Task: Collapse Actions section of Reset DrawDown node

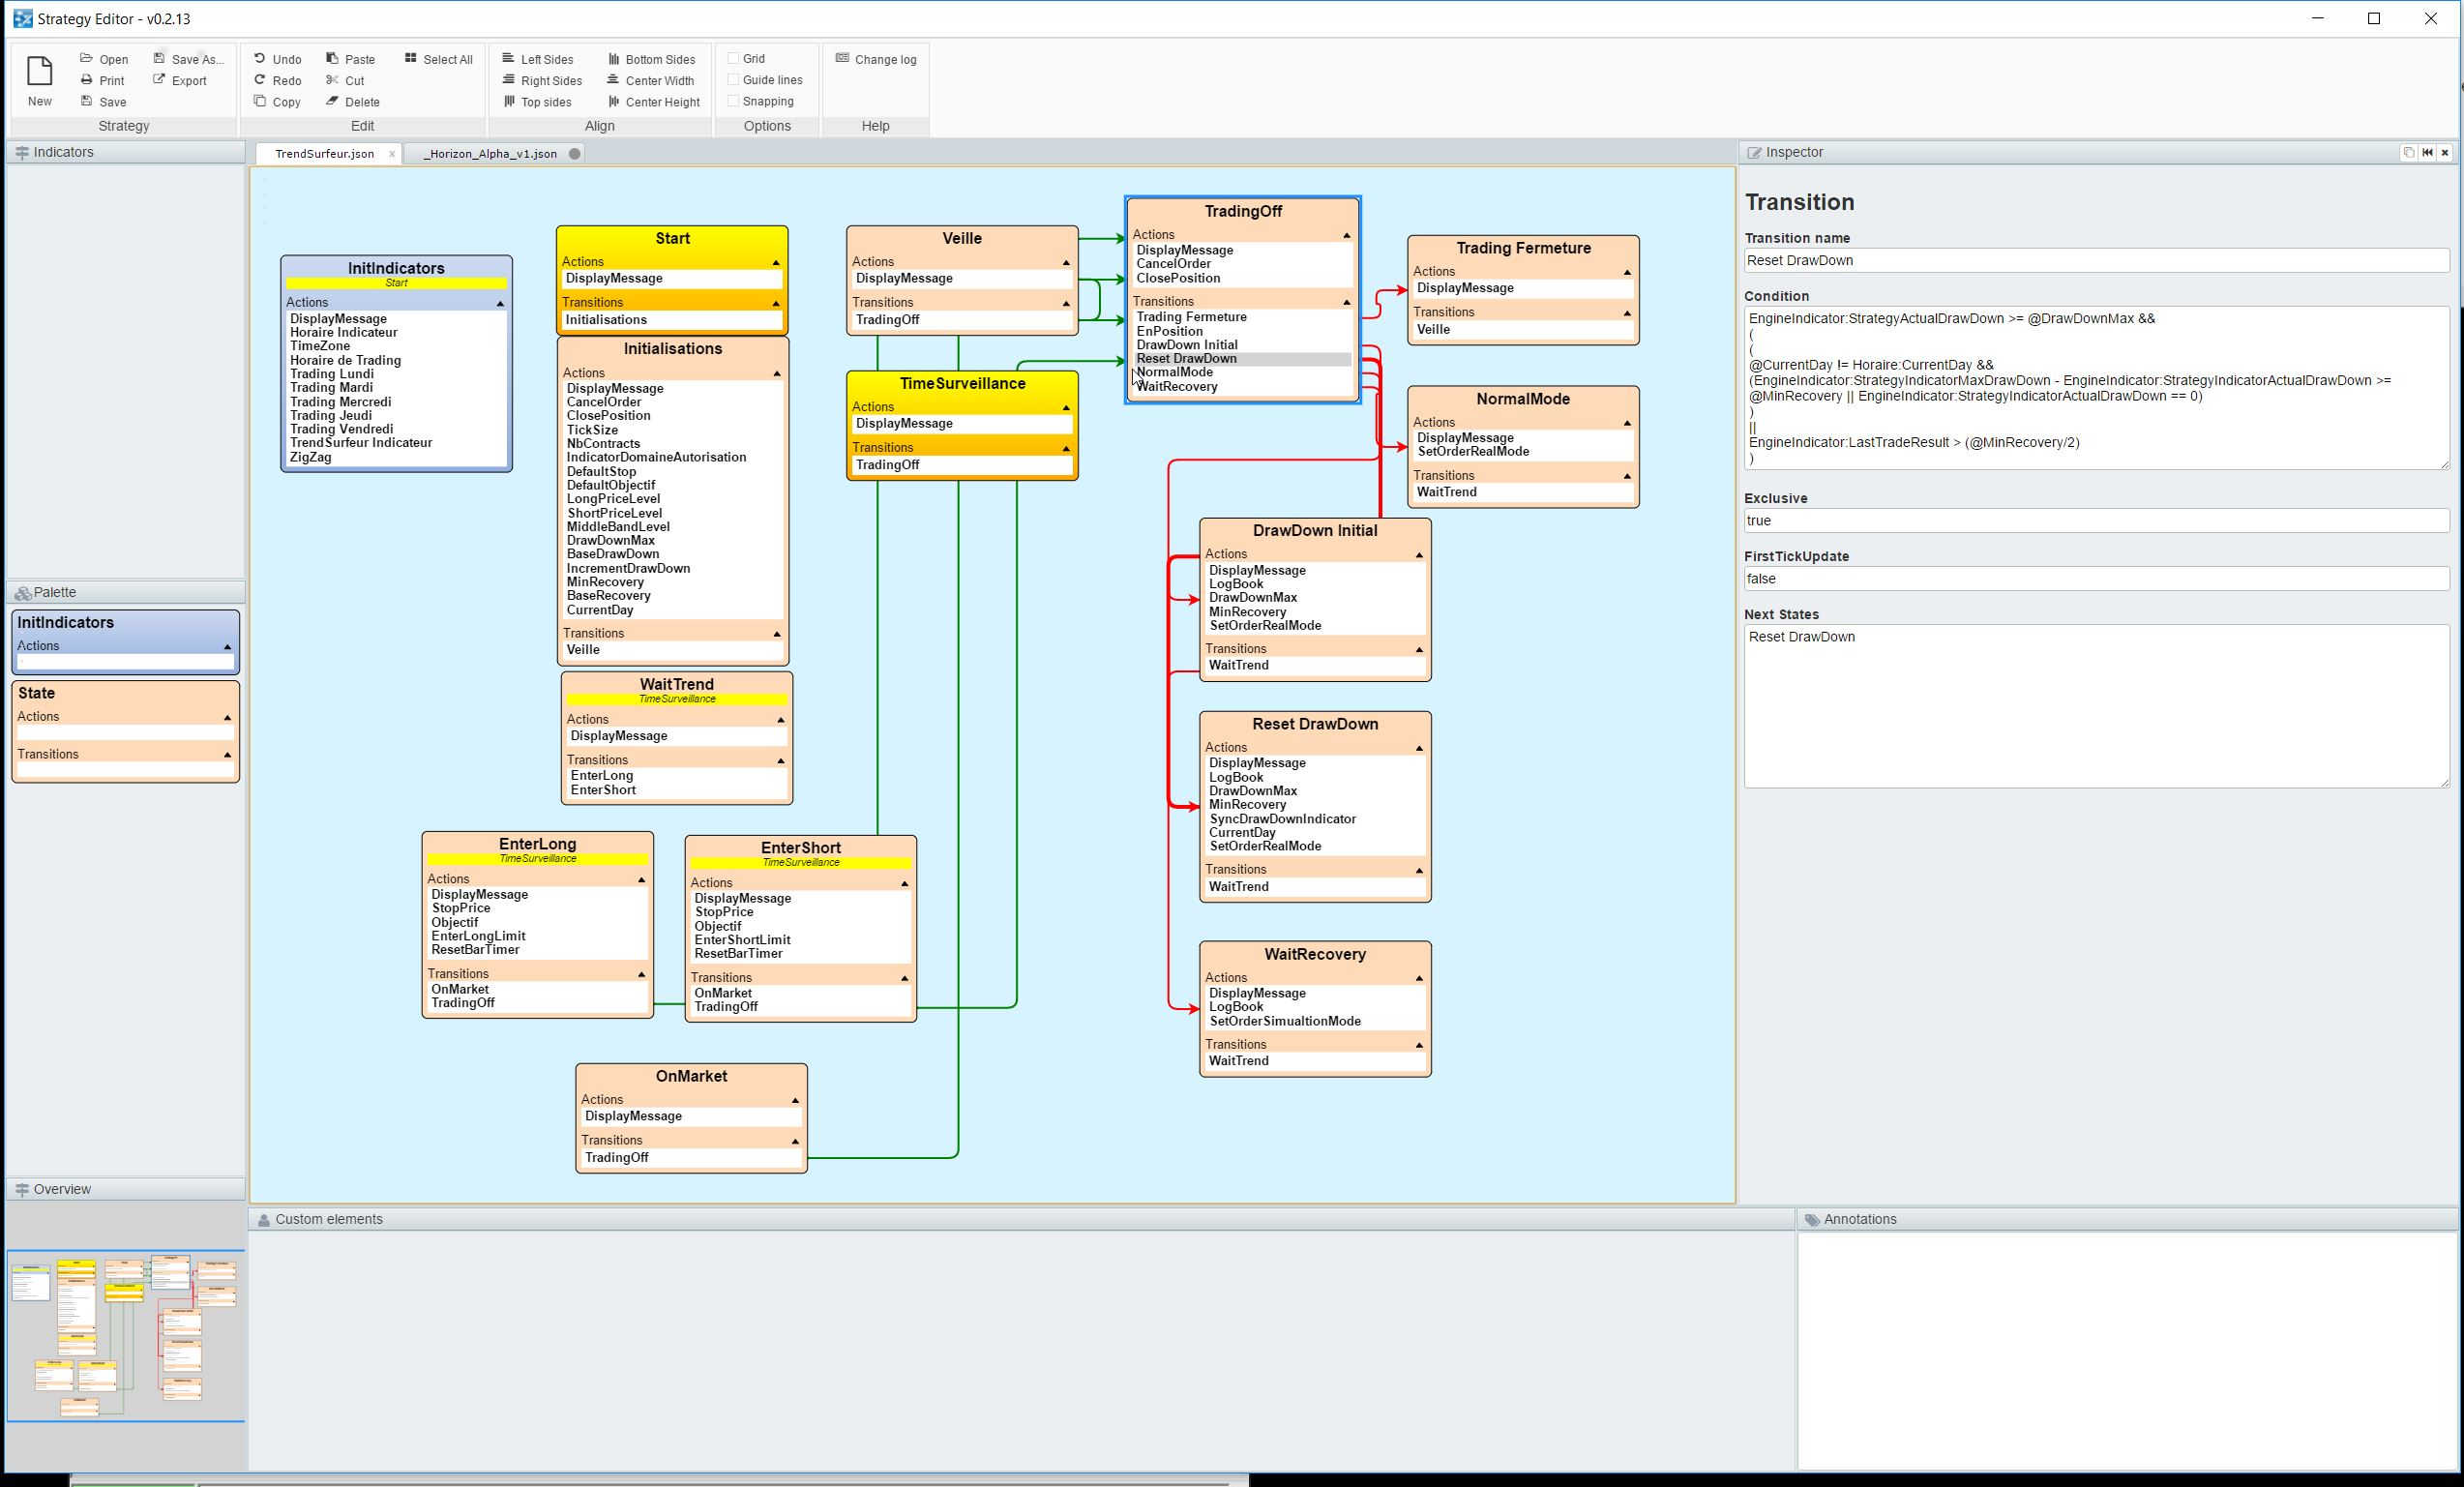Action: [x=1419, y=748]
